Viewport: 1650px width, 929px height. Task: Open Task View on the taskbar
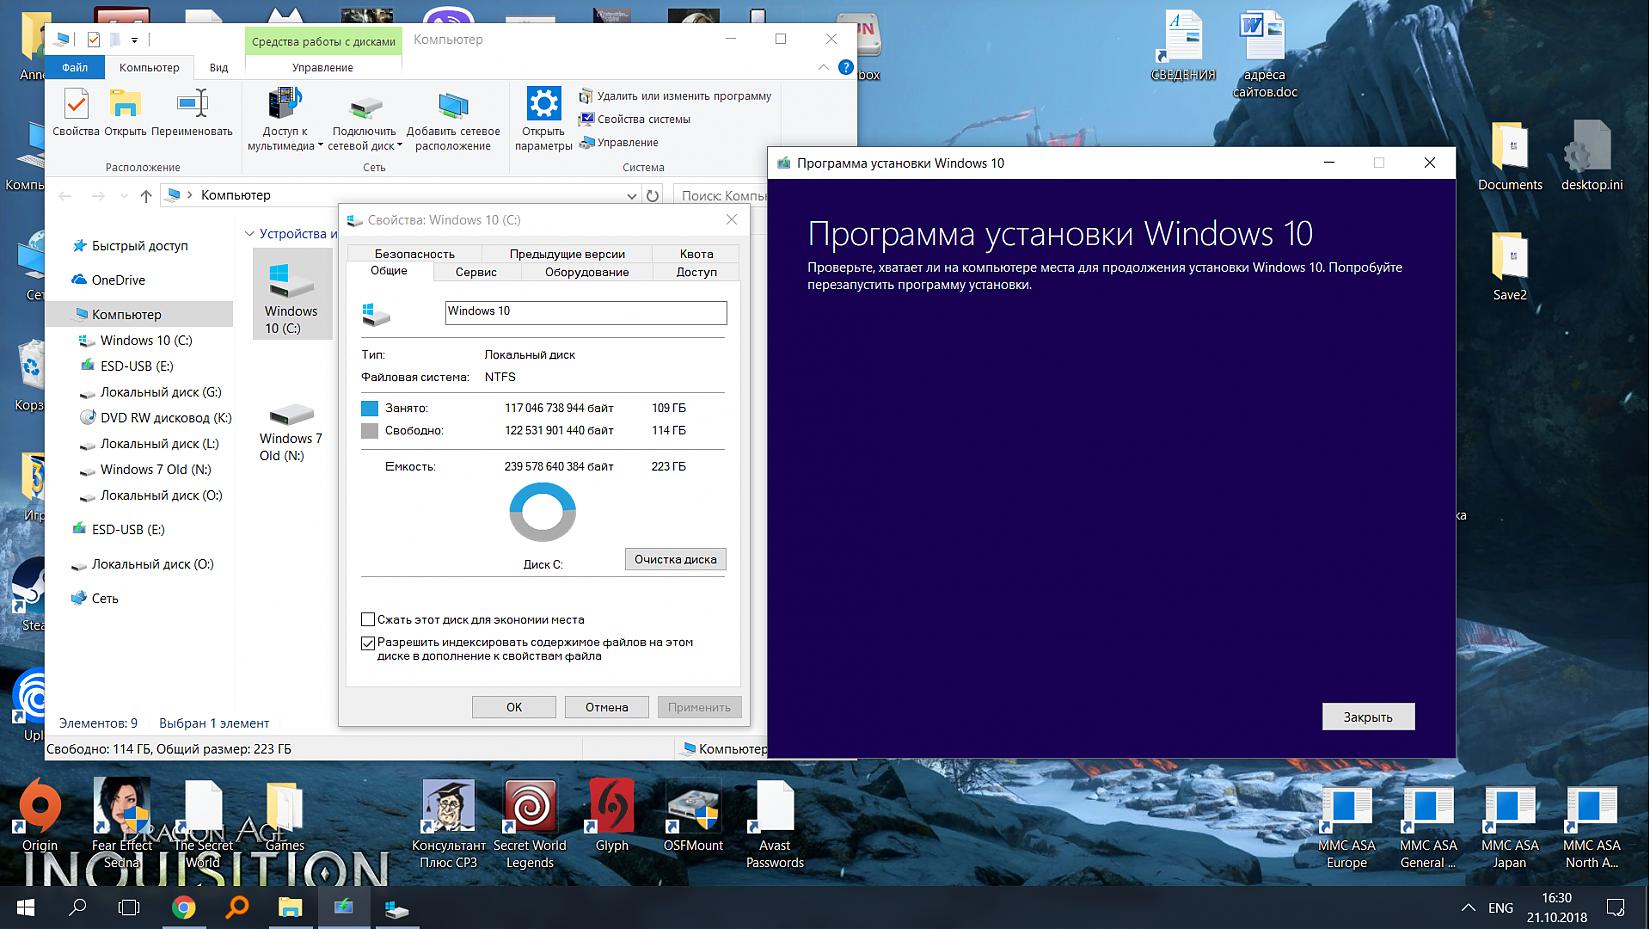pyautogui.click(x=129, y=908)
